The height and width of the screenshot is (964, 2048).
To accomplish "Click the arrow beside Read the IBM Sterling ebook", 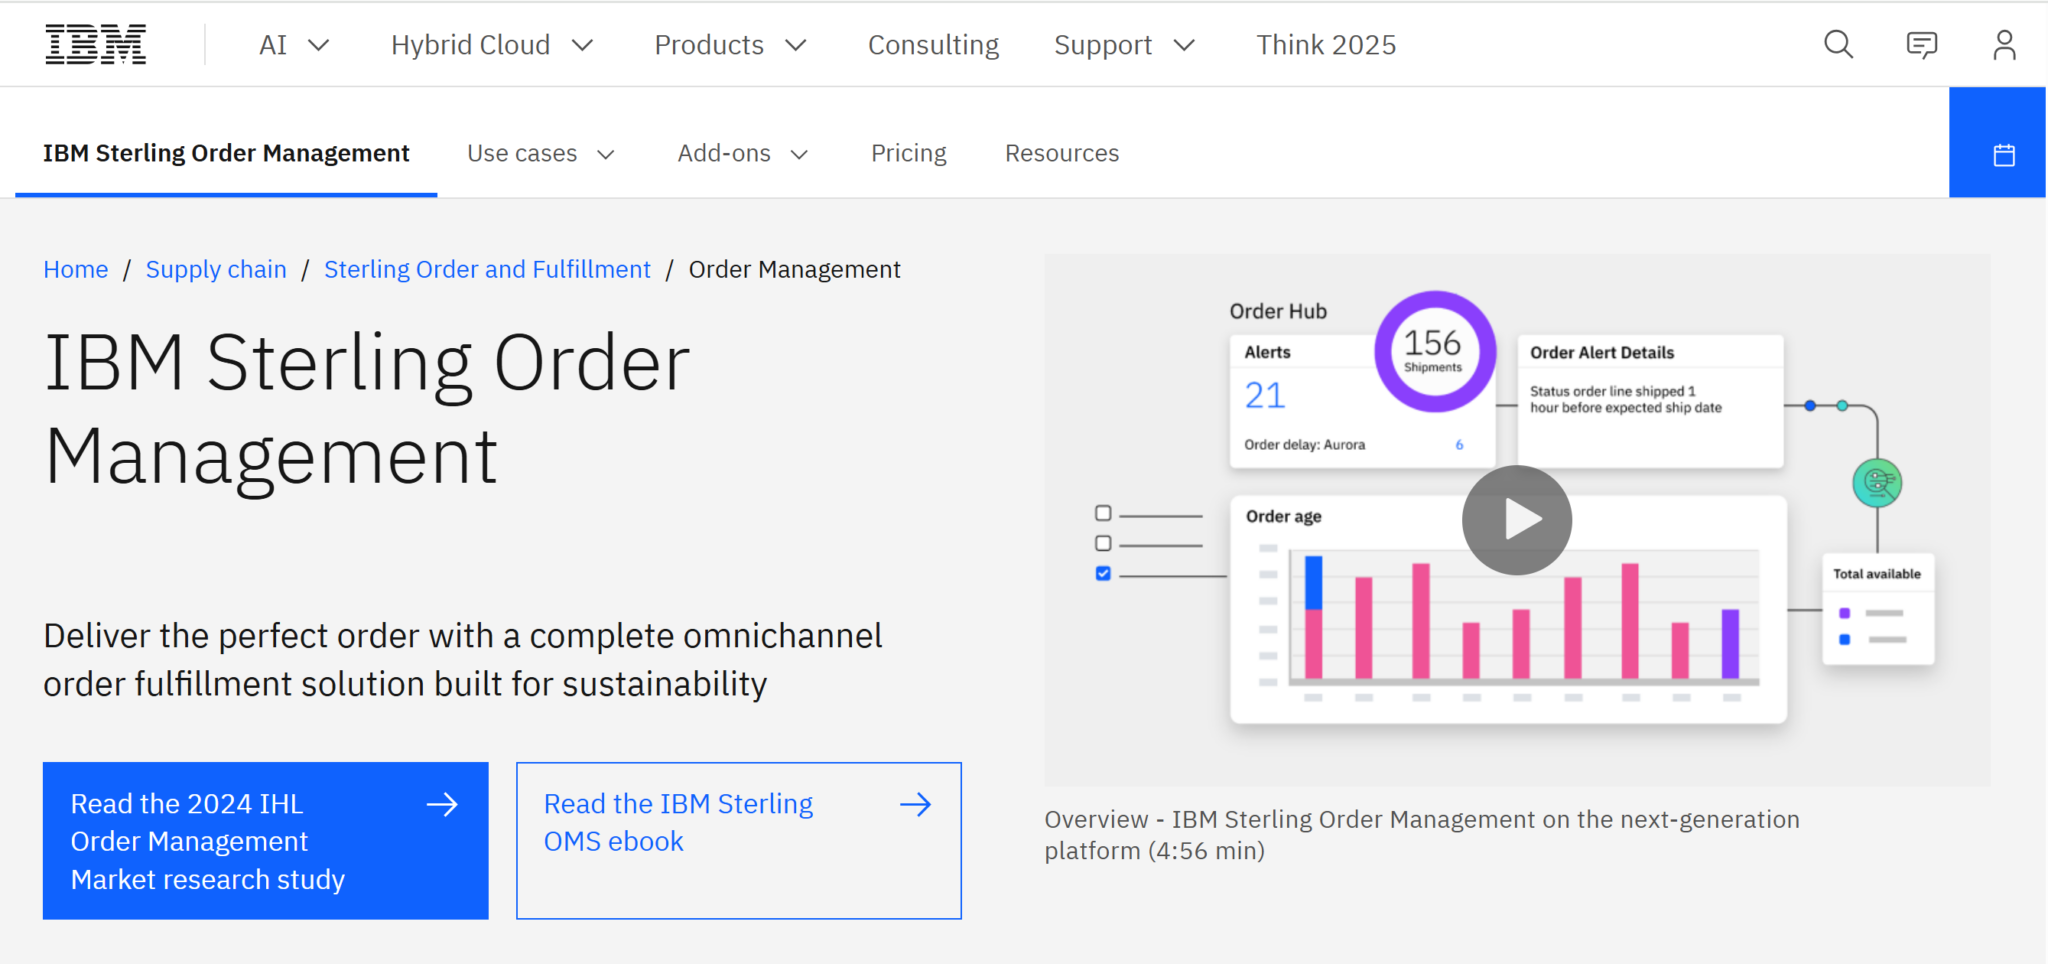I will 916,804.
